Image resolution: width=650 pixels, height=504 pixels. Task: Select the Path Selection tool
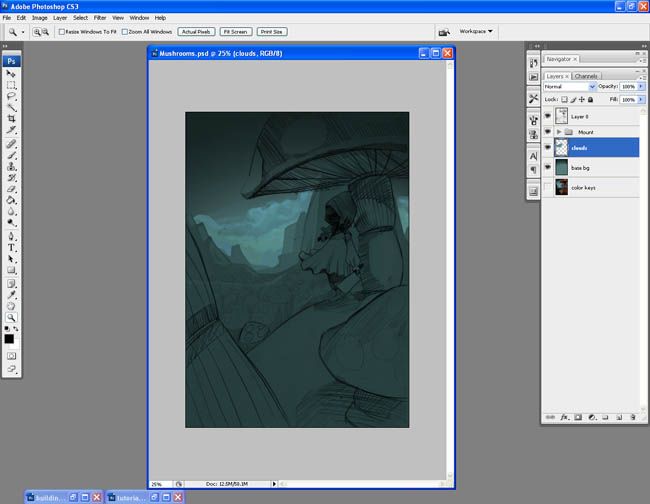point(11,259)
